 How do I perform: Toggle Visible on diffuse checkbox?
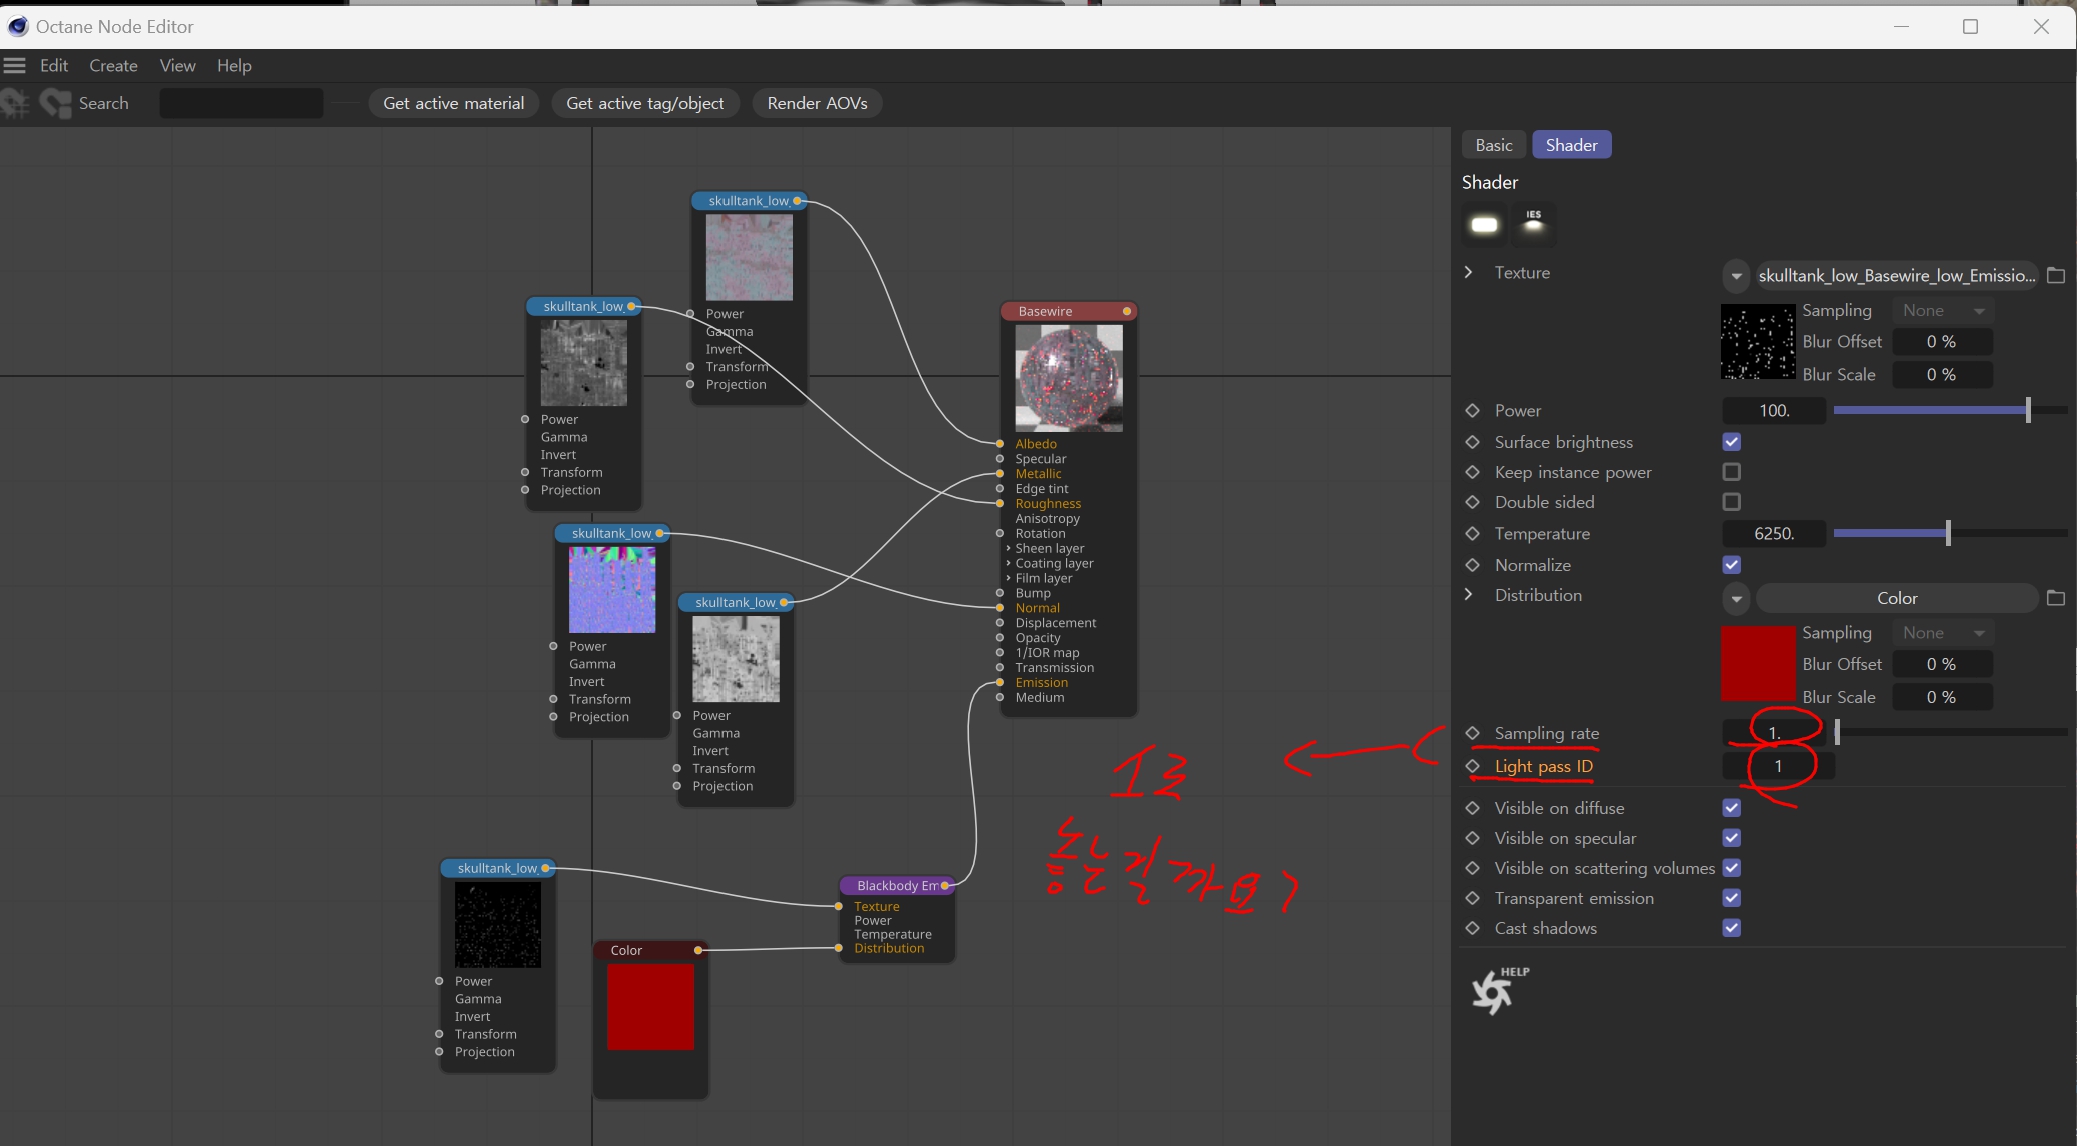(x=1732, y=808)
